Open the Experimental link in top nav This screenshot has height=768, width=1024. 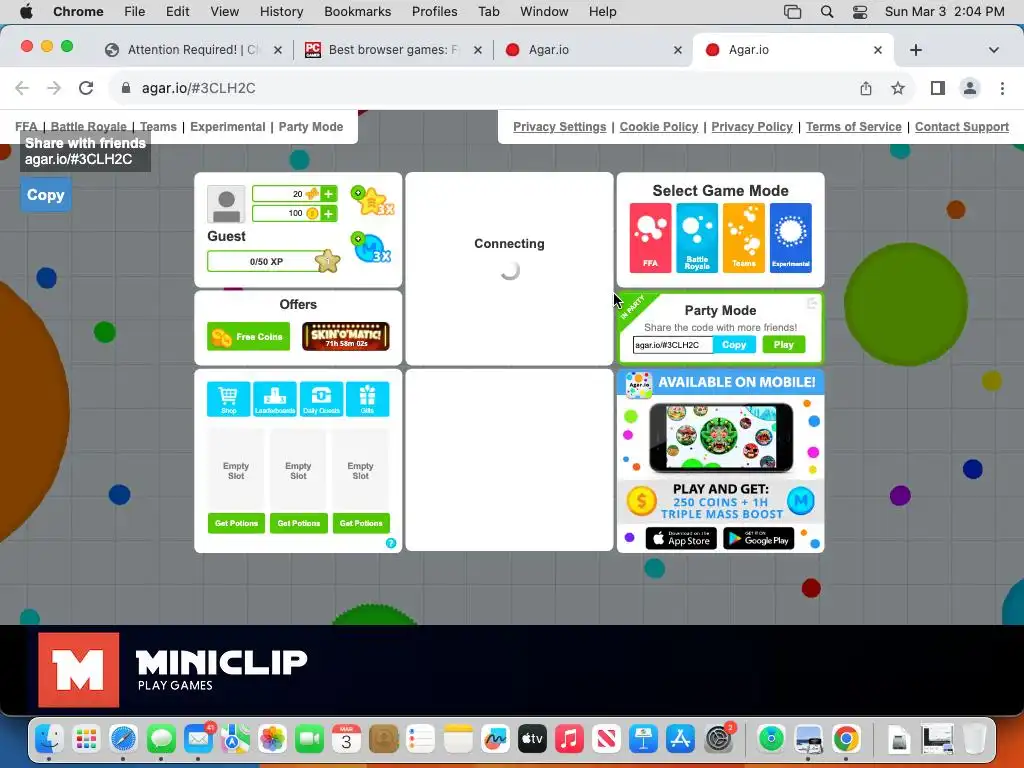(x=228, y=127)
